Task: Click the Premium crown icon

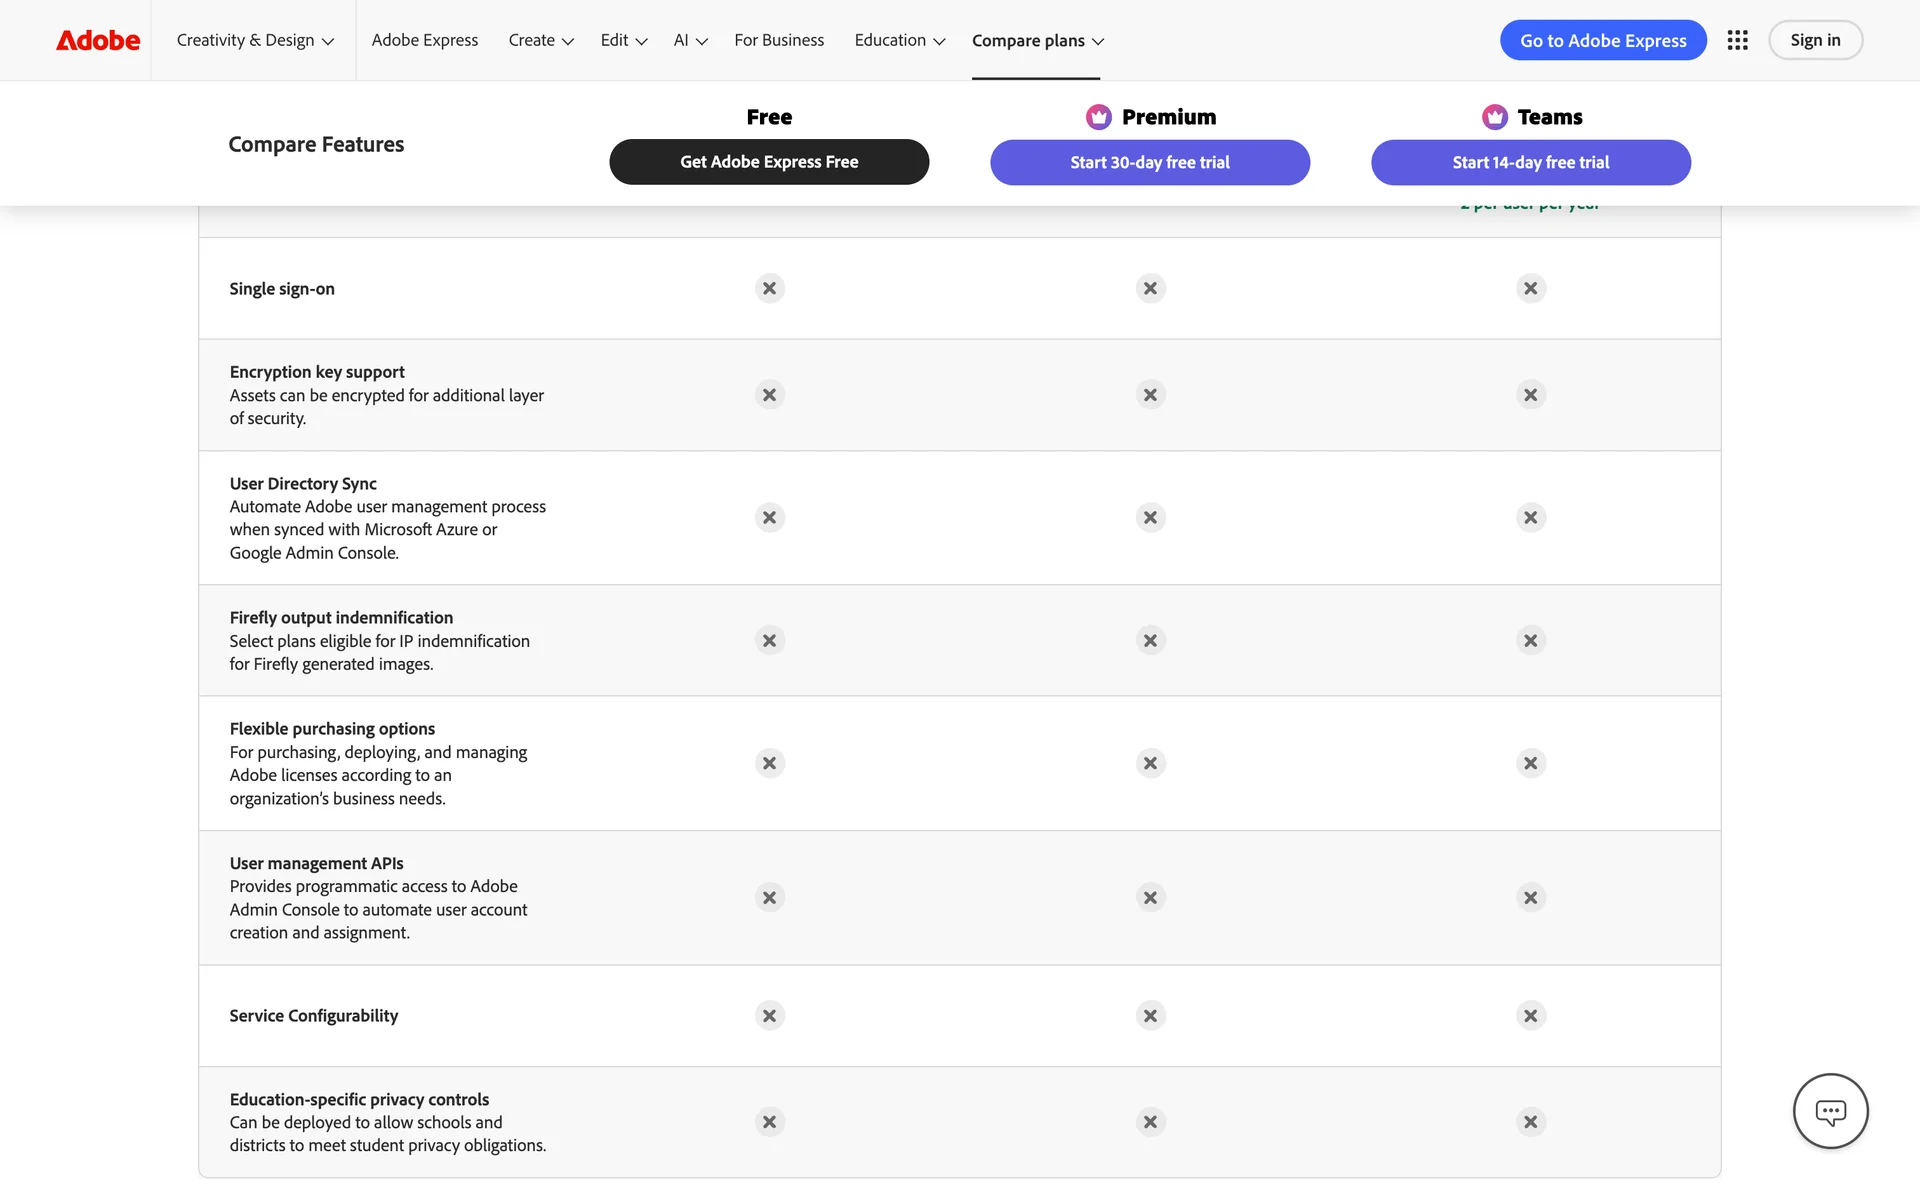Action: (x=1098, y=117)
